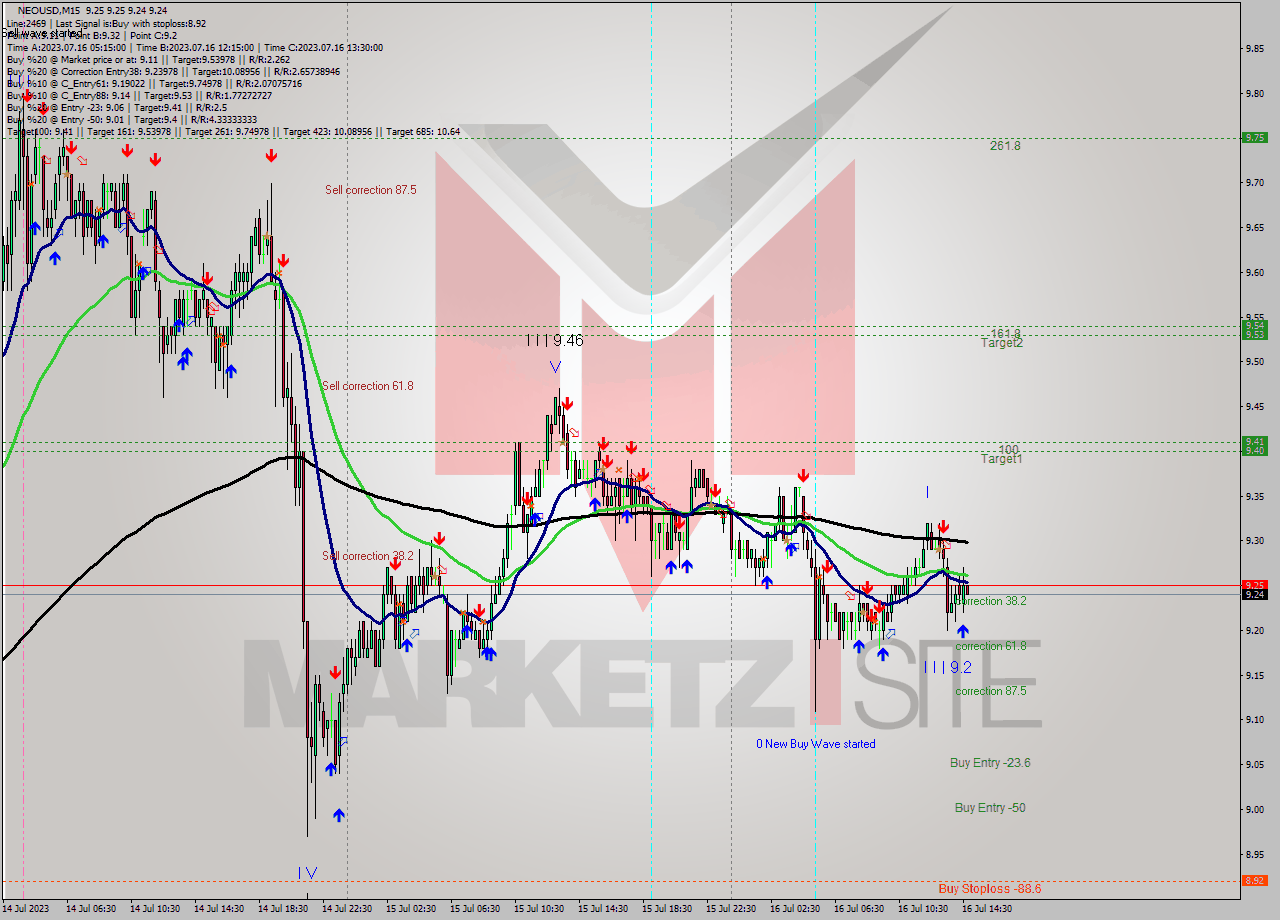Click '0 New Buy Wave started' text
The width and height of the screenshot is (1280, 920).
click(x=816, y=744)
